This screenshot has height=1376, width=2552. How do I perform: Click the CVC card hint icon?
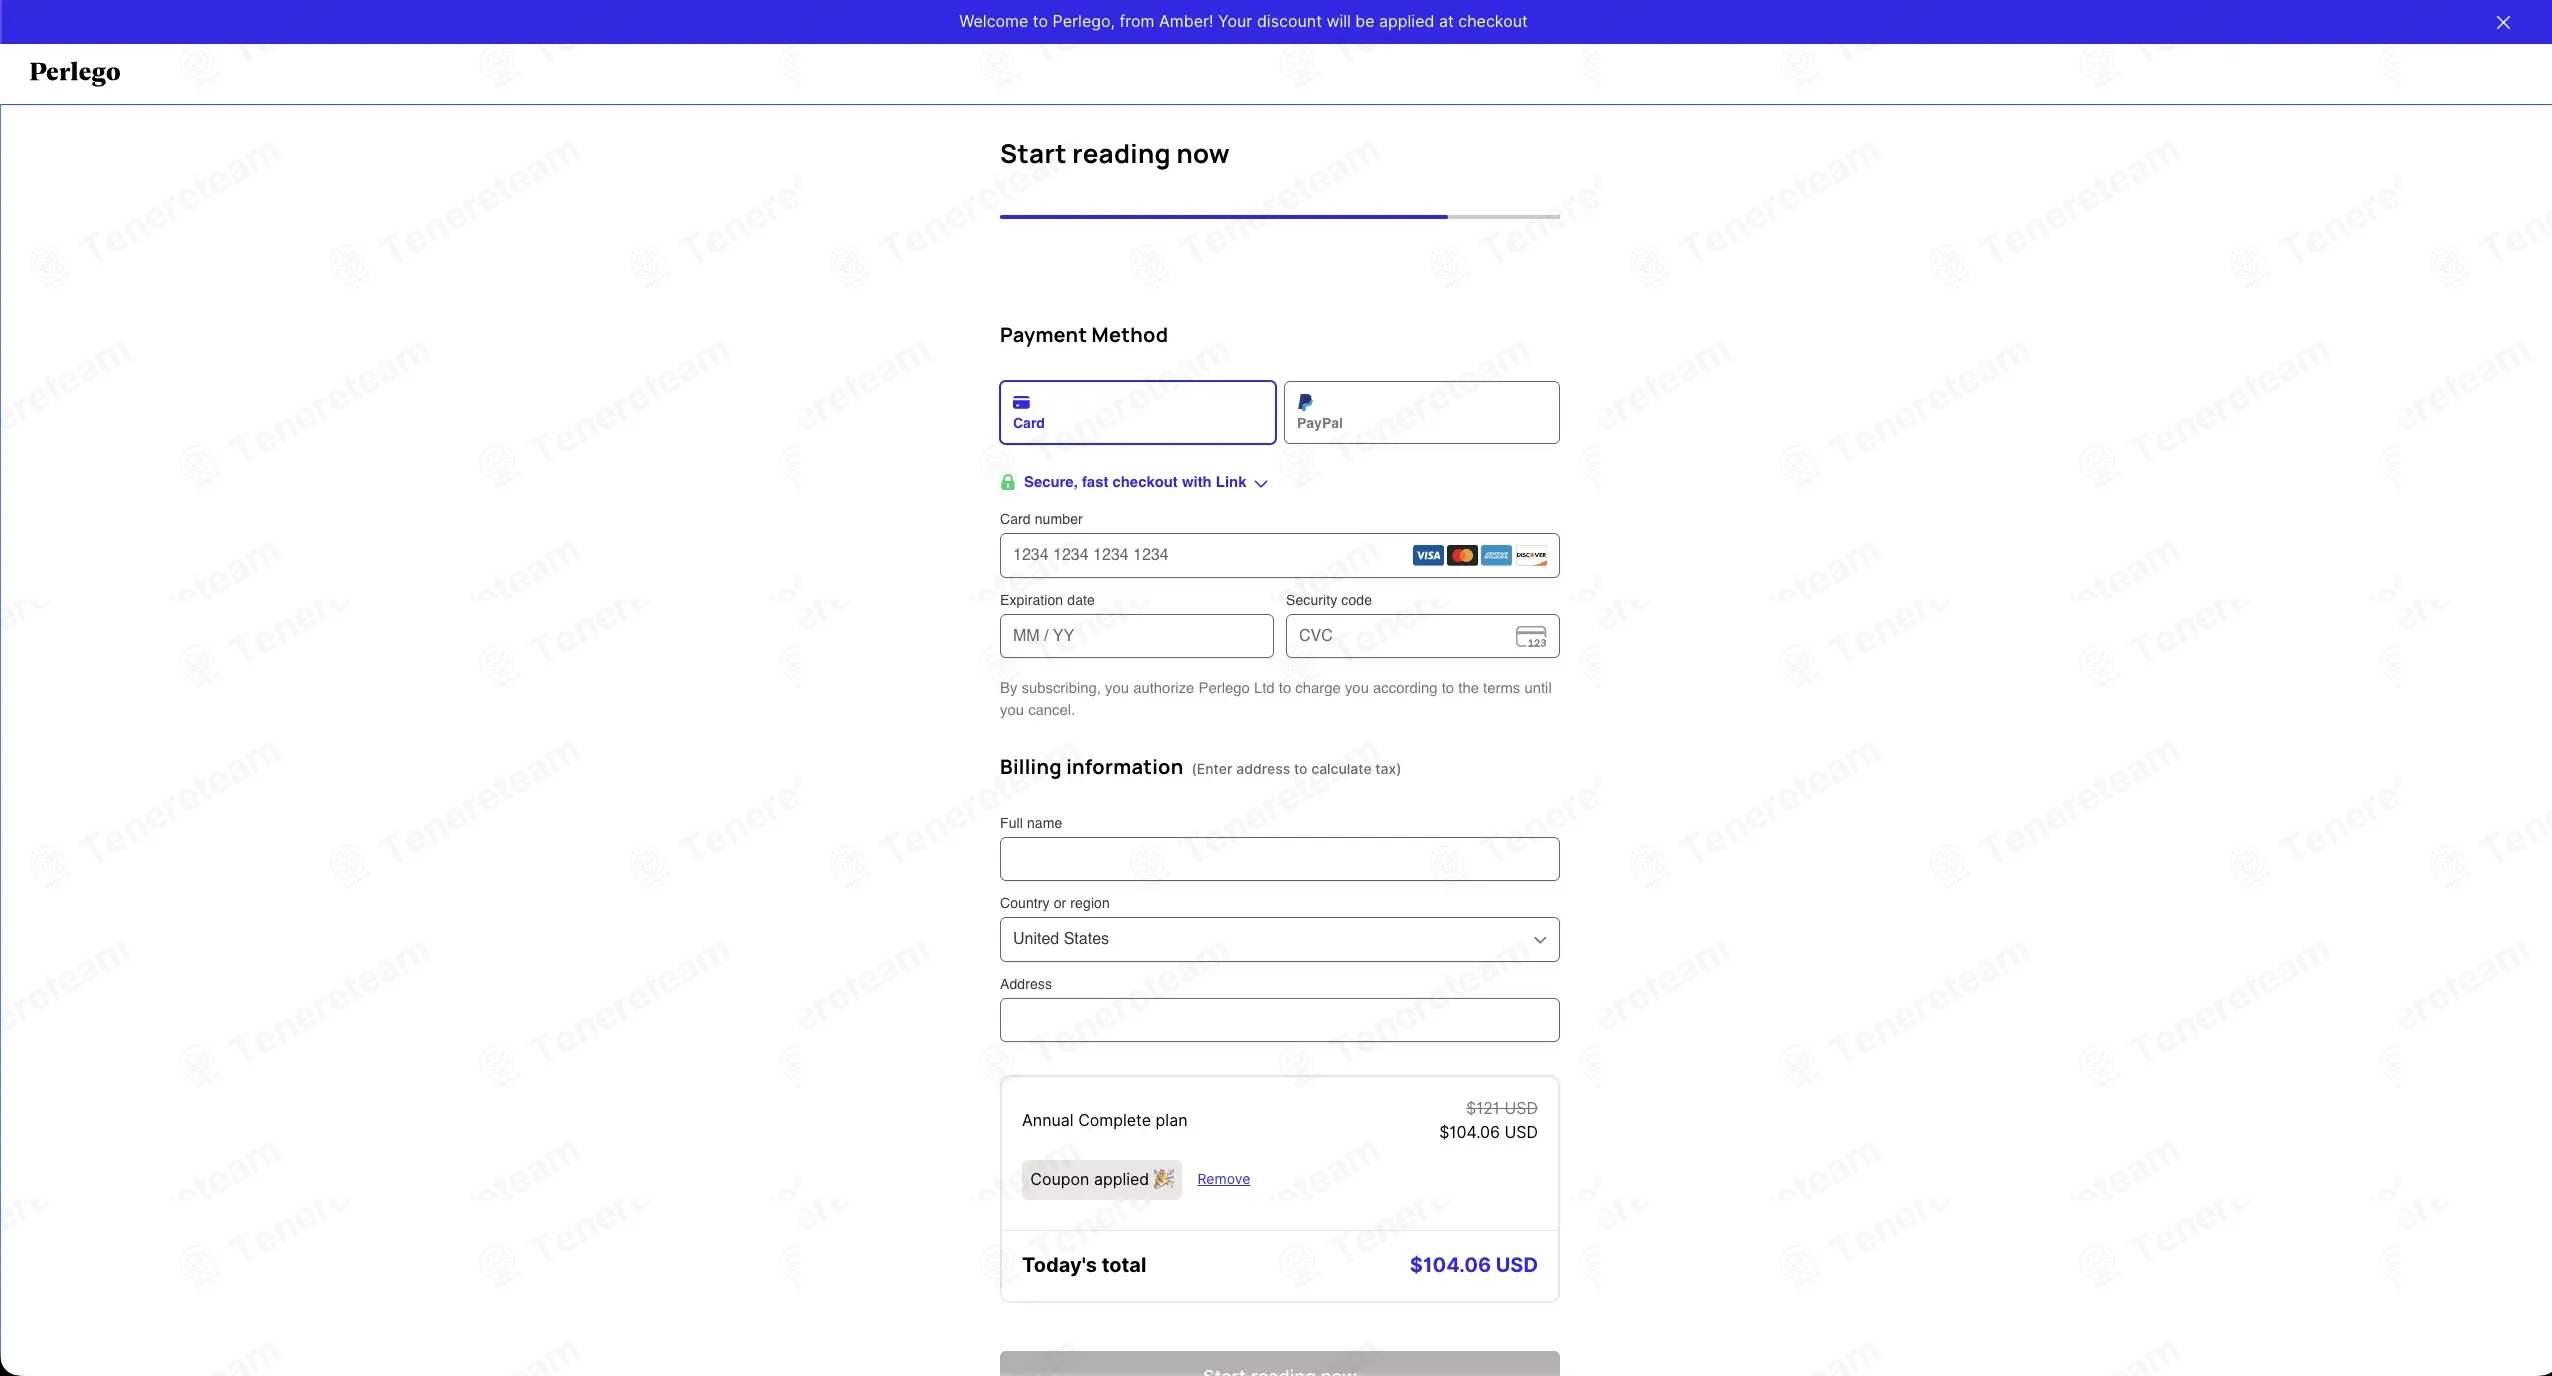point(1531,636)
